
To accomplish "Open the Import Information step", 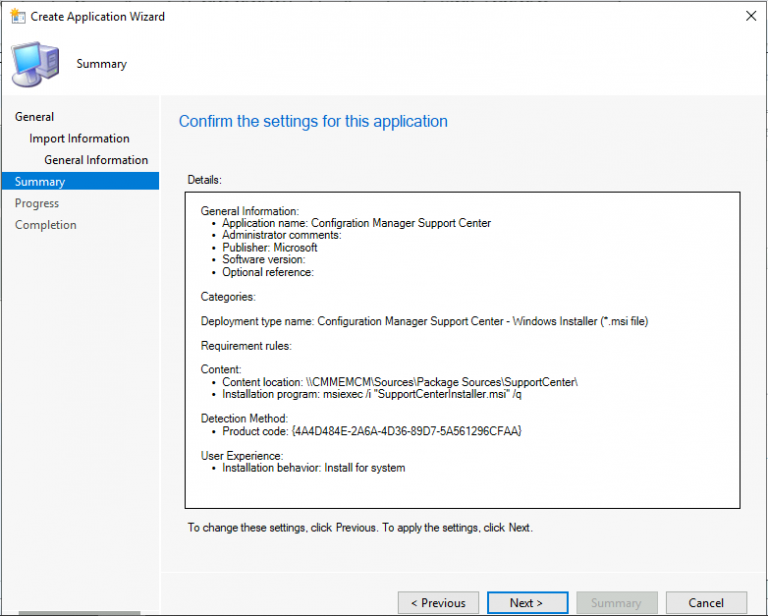I will (x=79, y=139).
